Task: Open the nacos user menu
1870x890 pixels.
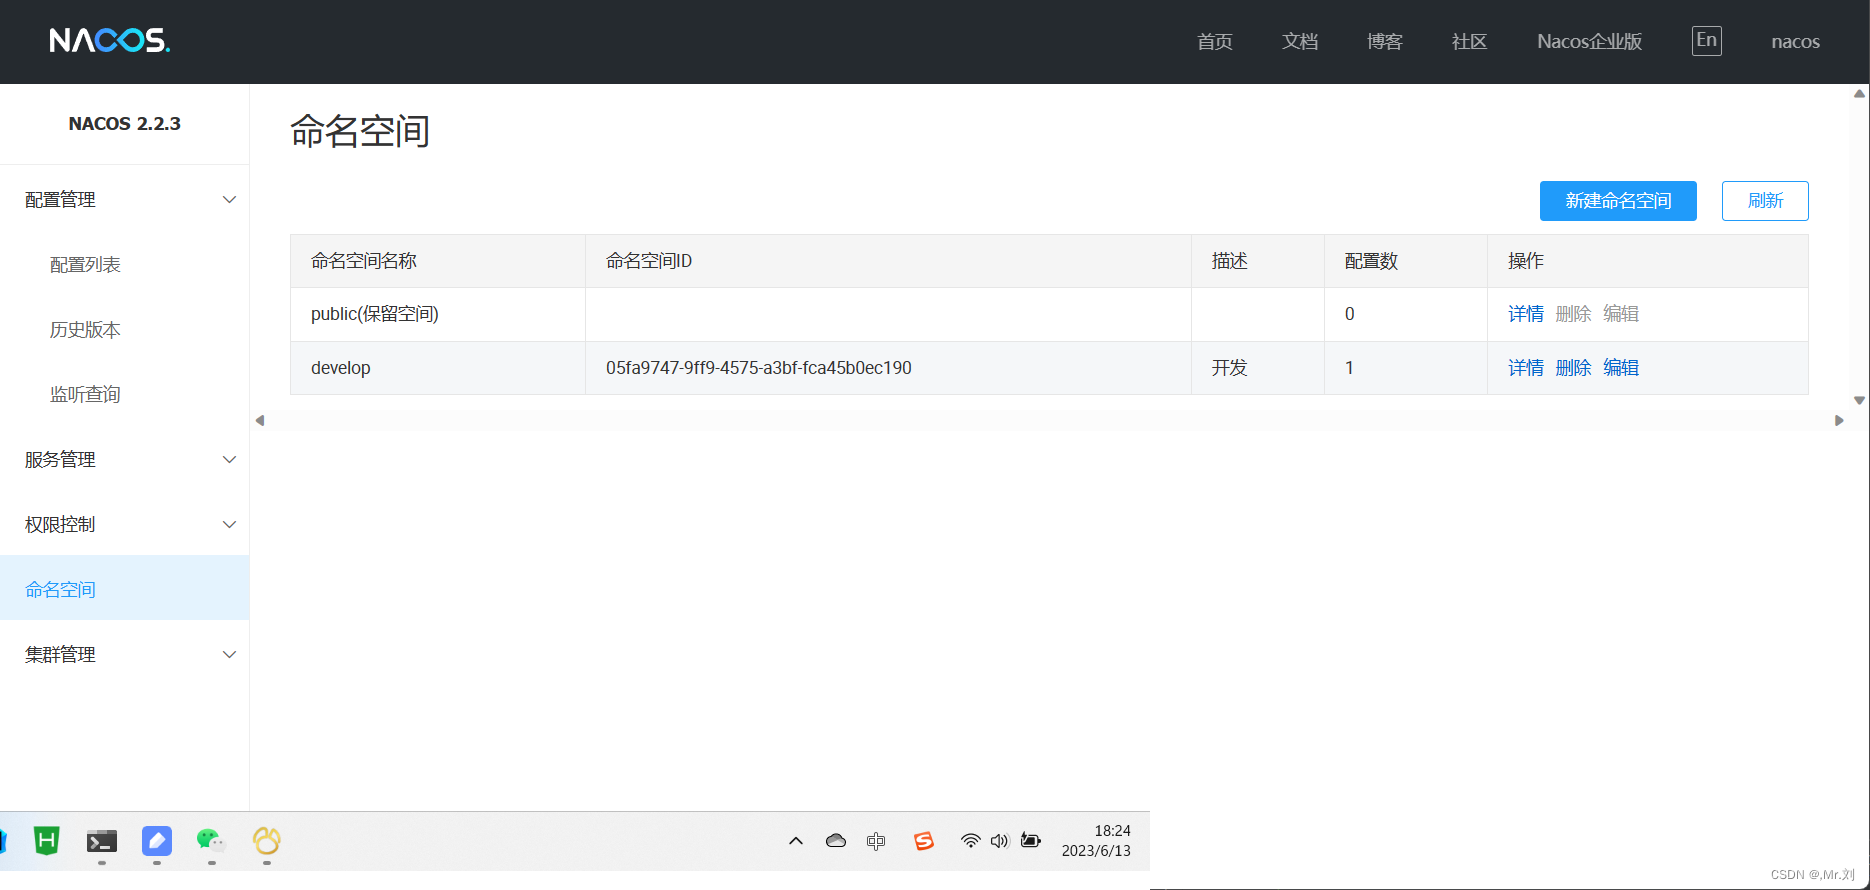Action: [1795, 42]
